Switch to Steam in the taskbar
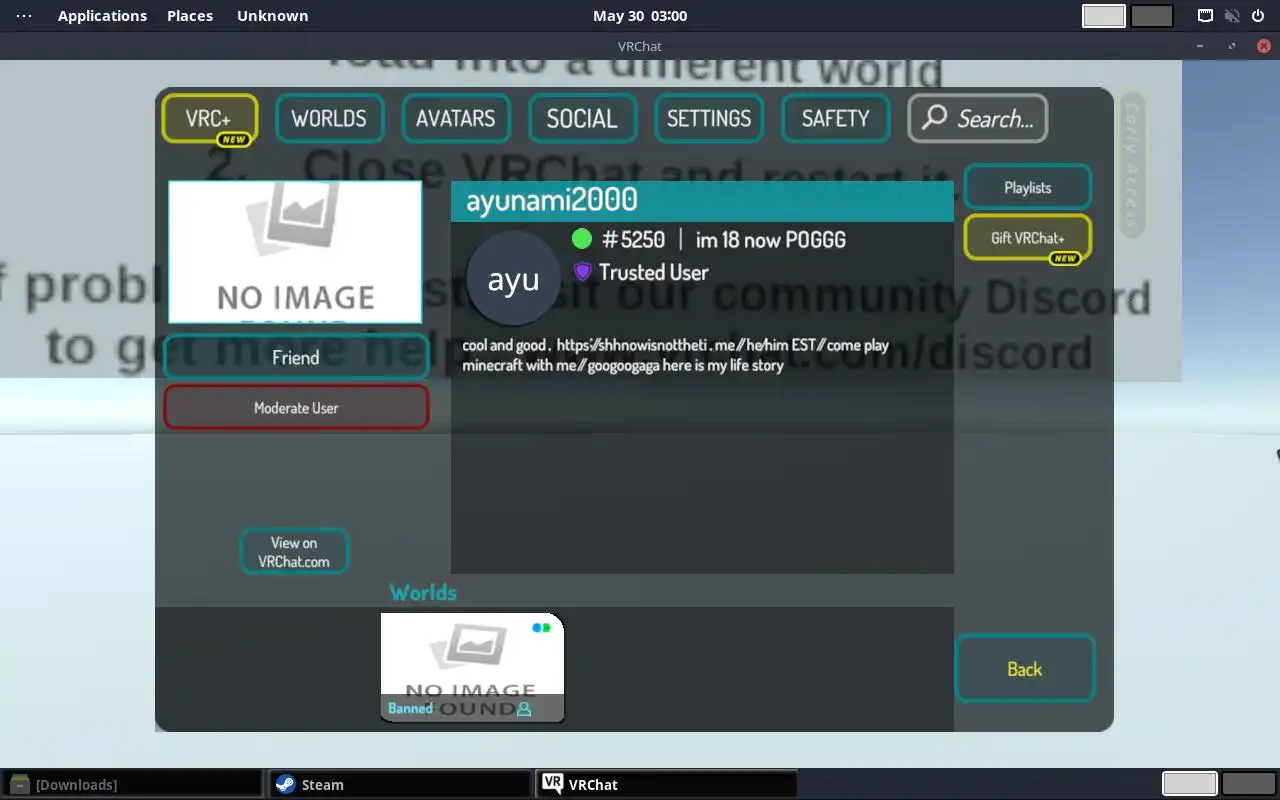This screenshot has width=1280, height=800. 398,784
